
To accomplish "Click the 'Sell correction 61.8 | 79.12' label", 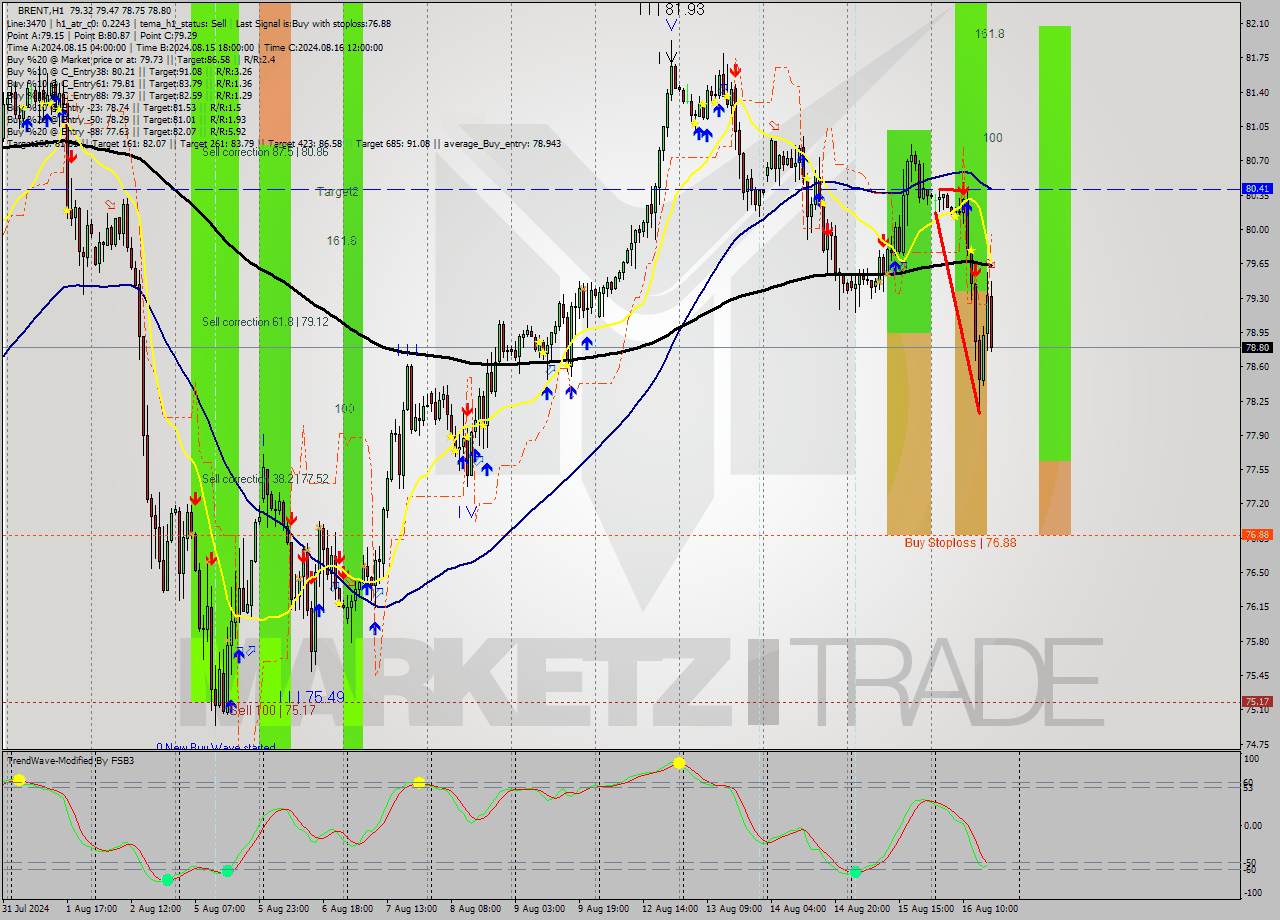I will (x=265, y=322).
